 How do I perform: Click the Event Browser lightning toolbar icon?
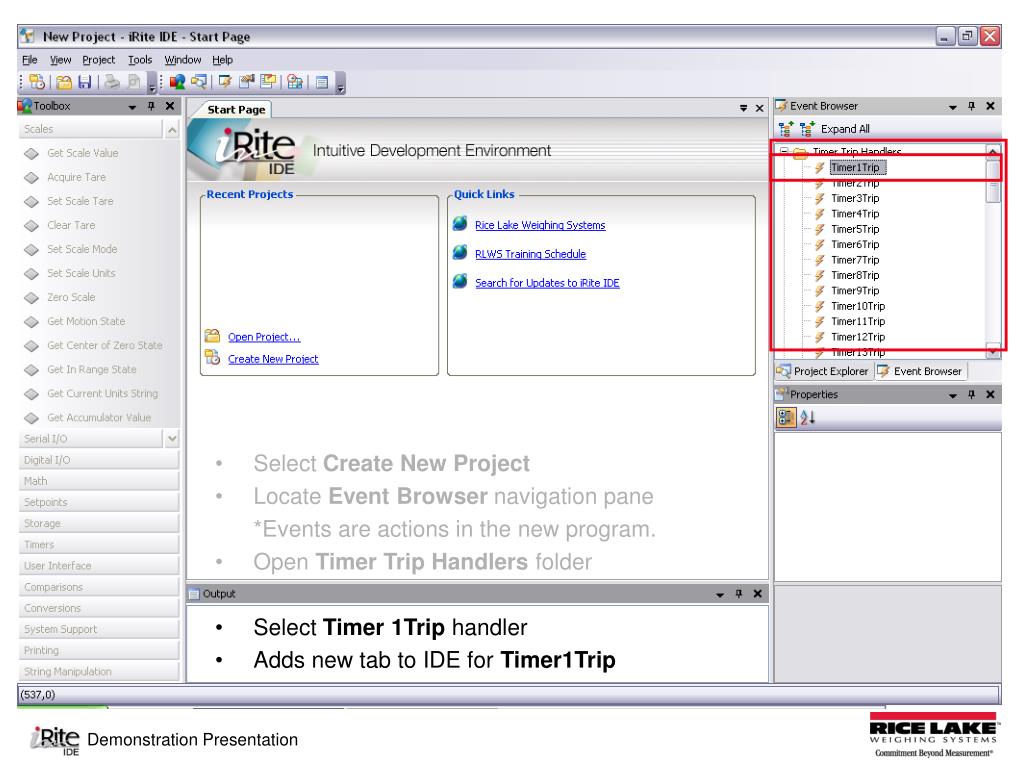tap(225, 82)
